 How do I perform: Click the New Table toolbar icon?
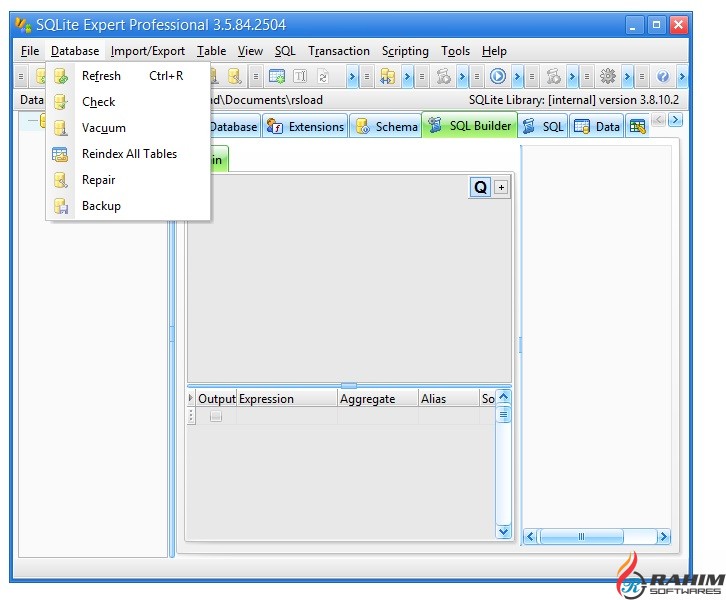click(x=277, y=76)
